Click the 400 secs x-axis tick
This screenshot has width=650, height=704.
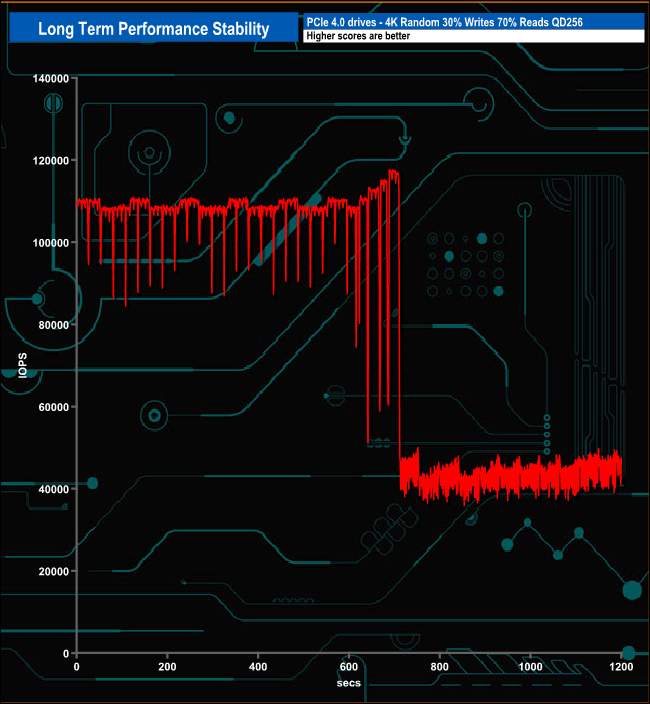point(258,667)
